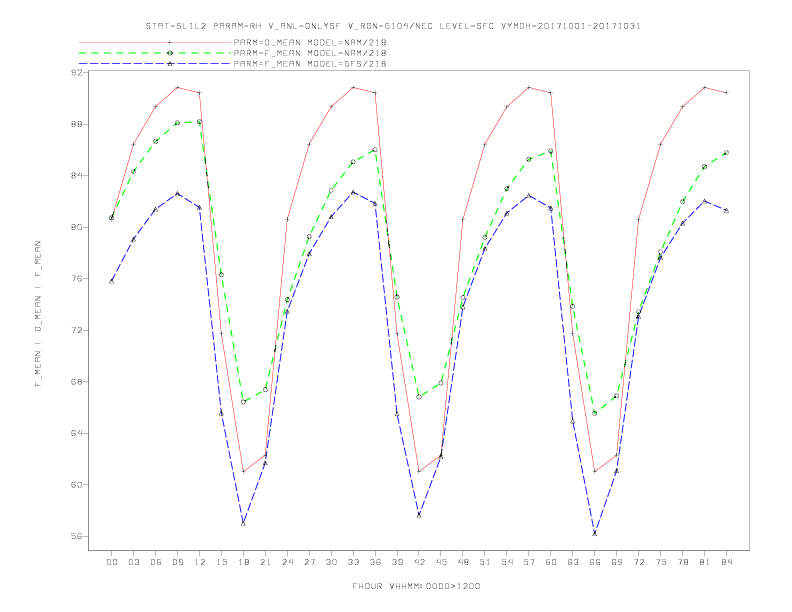792x612 pixels.
Task: Click y-axis tick label 92
Action: [77, 73]
